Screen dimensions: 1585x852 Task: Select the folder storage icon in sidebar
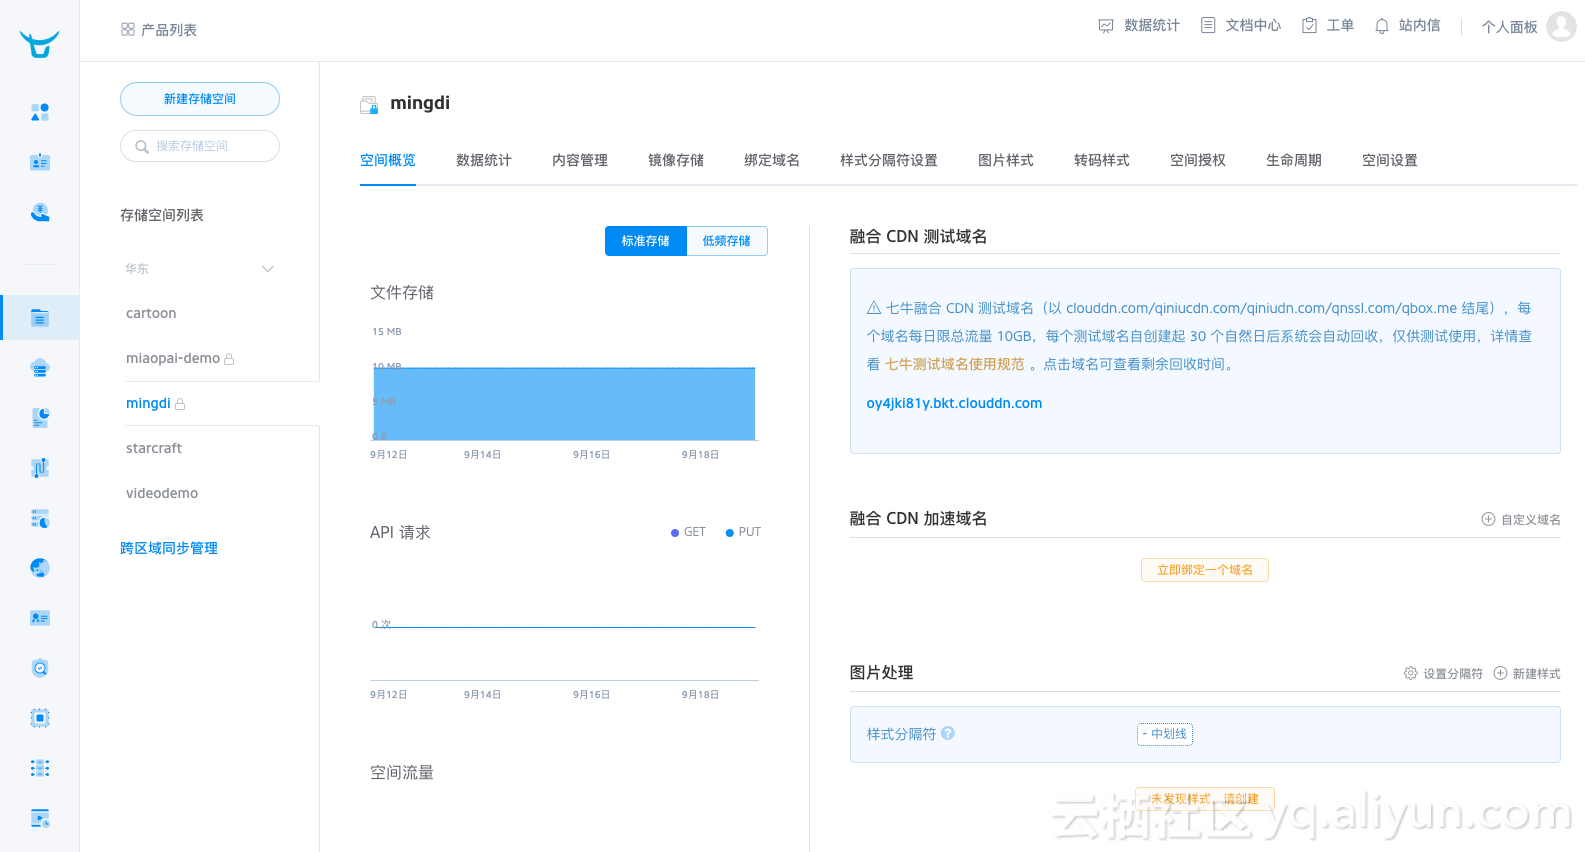point(40,318)
